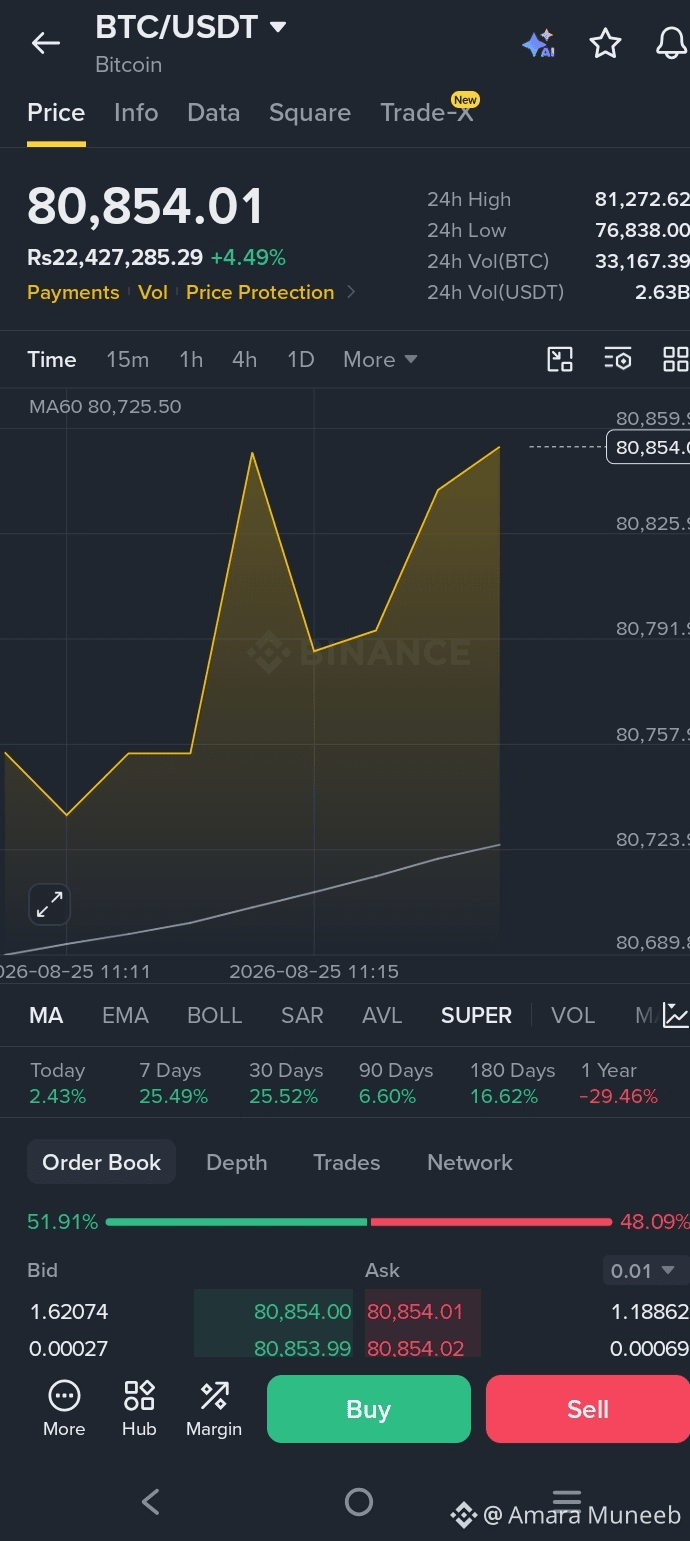Open chart settings icon next to grid
Image resolution: width=690 pixels, height=1541 pixels.
pyautogui.click(x=618, y=360)
